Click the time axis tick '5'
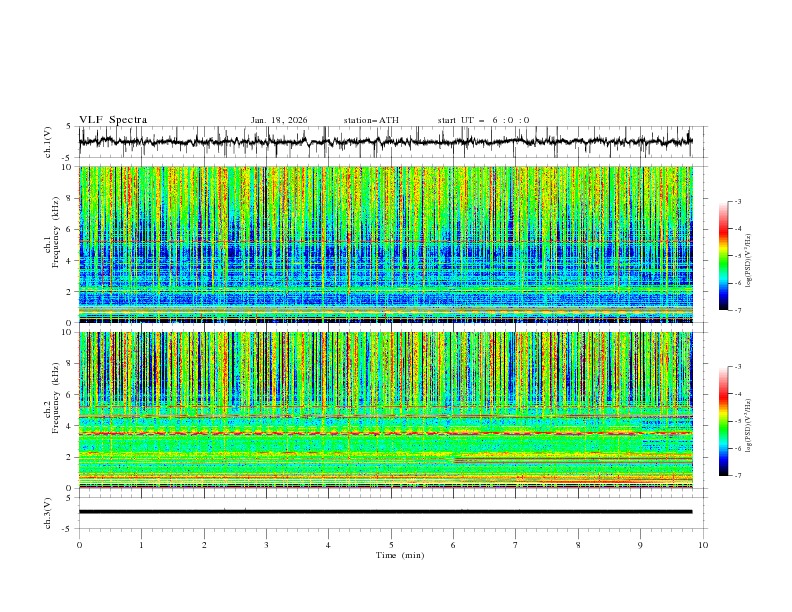The image size is (792, 612). pos(391,545)
